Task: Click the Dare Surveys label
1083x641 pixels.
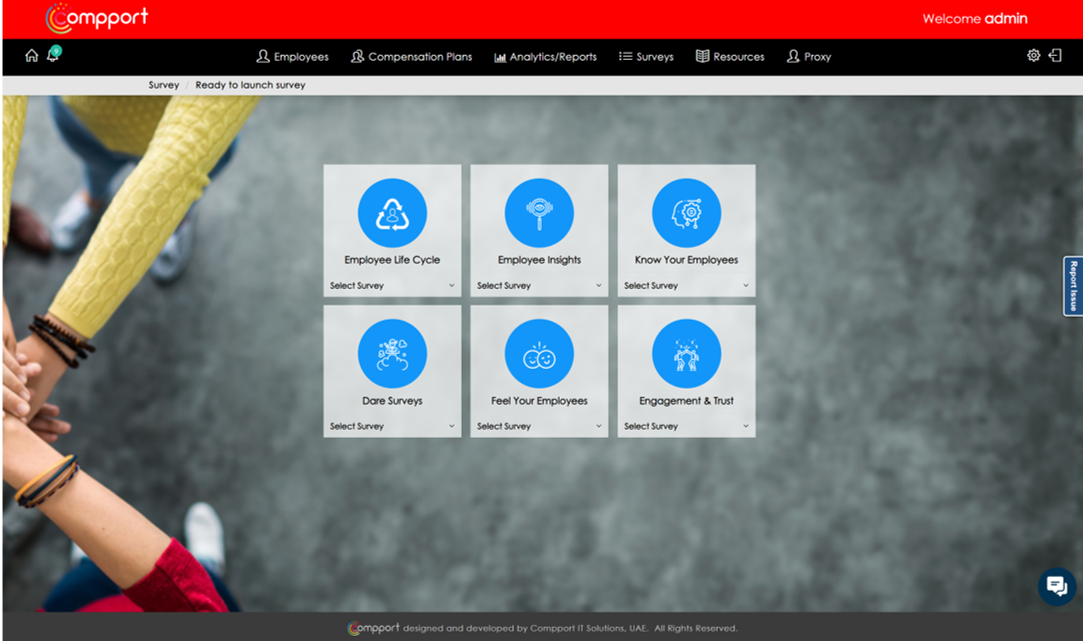Action: [392, 401]
